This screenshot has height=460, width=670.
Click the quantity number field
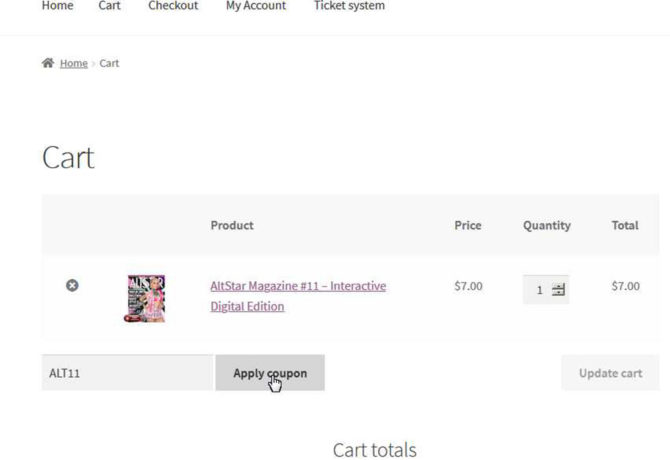point(540,290)
